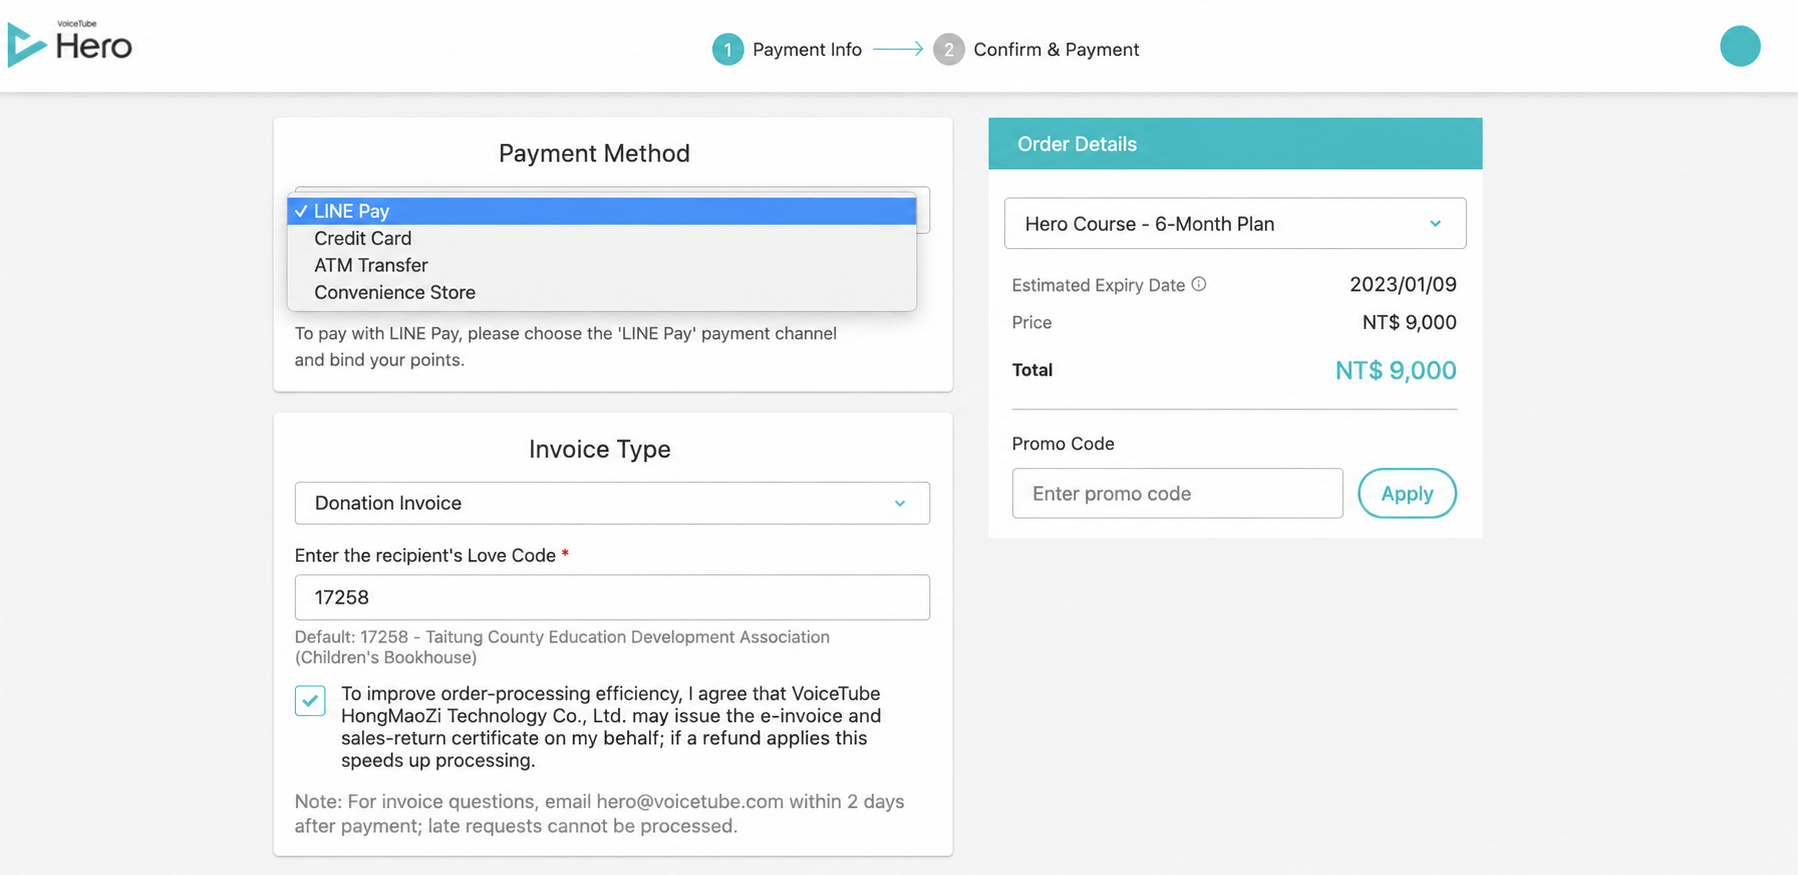Click the Payment Info step label
Viewport: 1798px width, 875px height.
coord(807,49)
